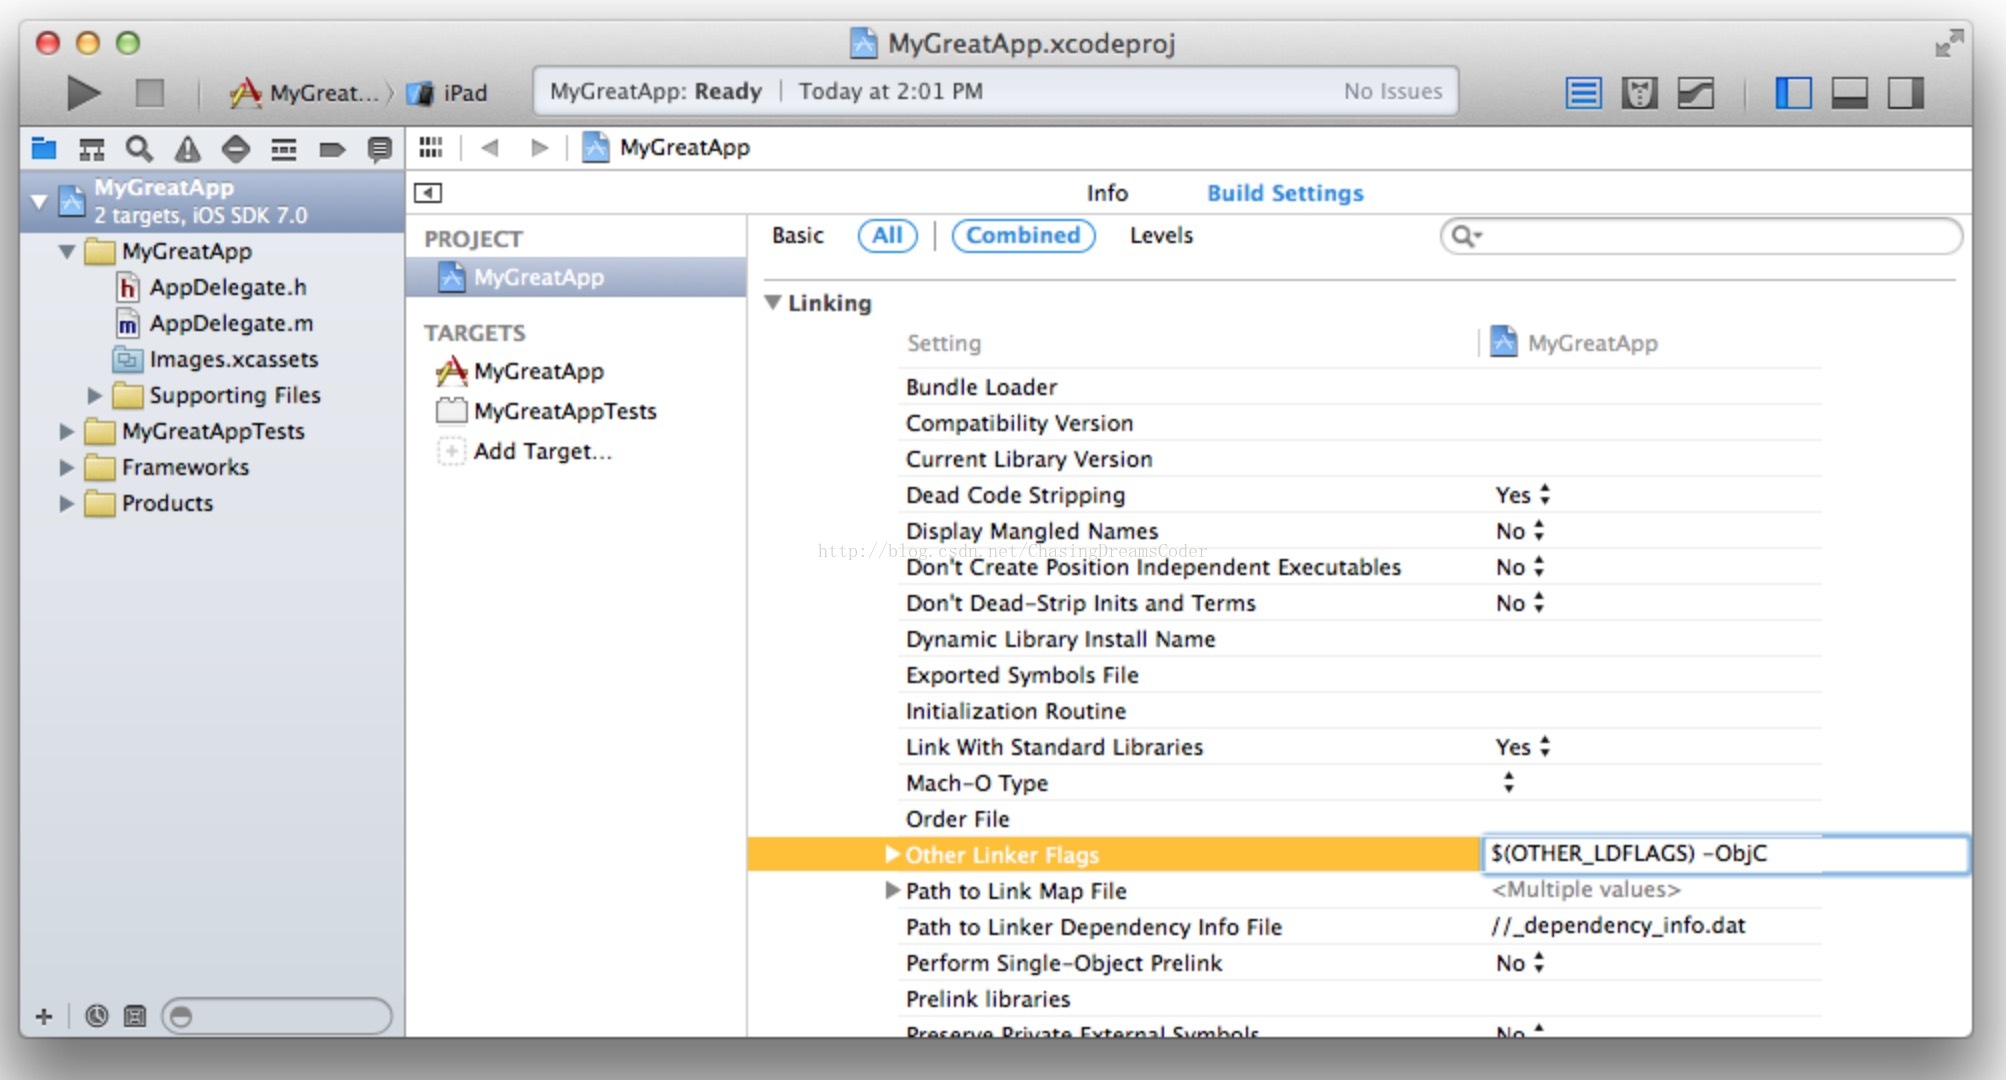The height and width of the screenshot is (1080, 2006).
Task: Click the Stop button in toolbar
Action: coord(150,93)
